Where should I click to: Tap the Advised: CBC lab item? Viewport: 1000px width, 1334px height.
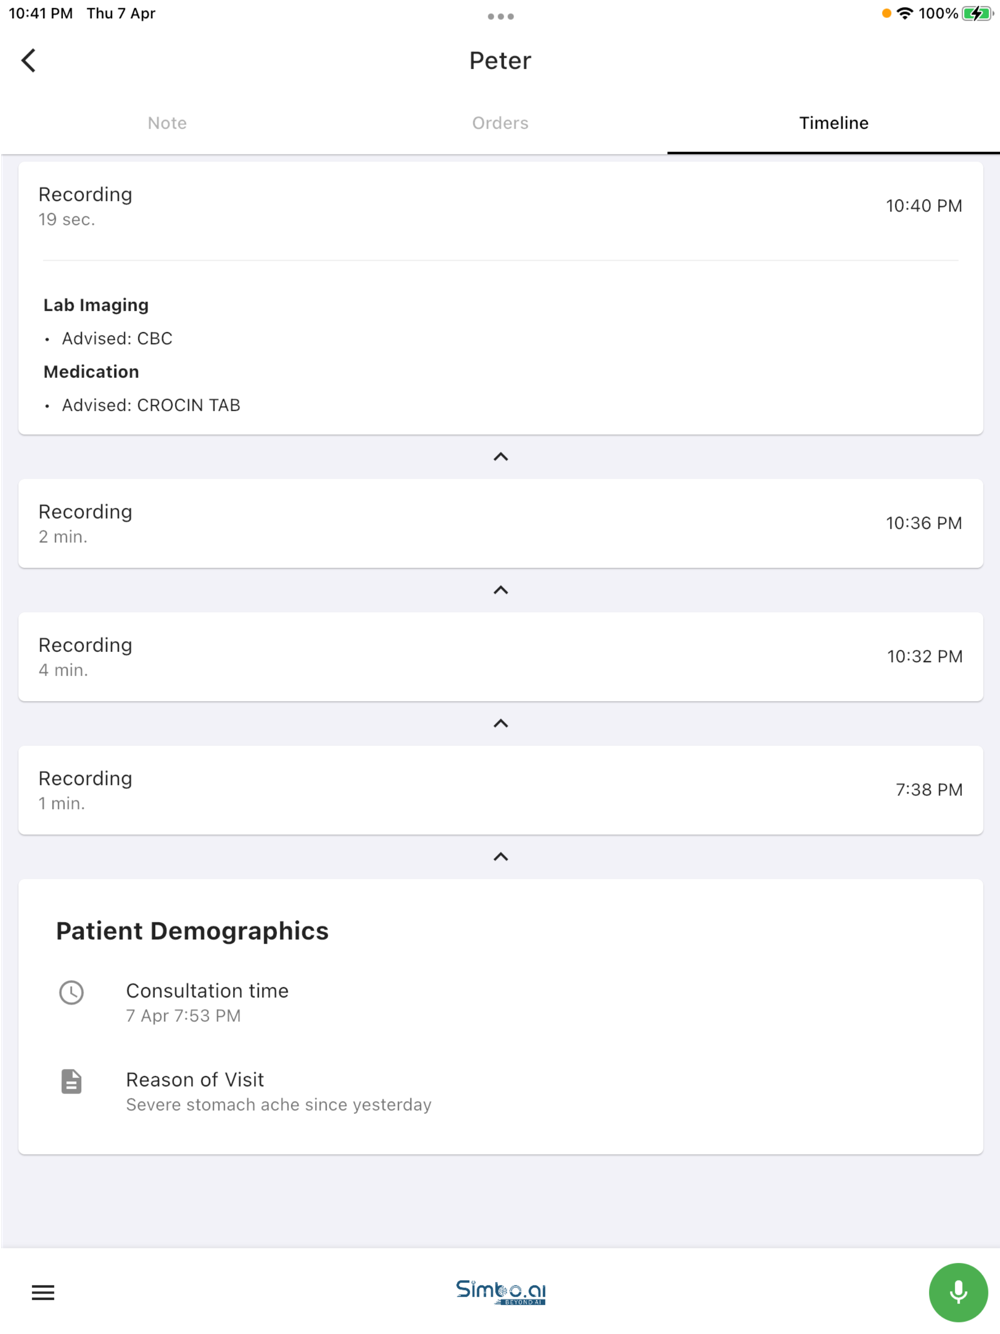click(117, 339)
